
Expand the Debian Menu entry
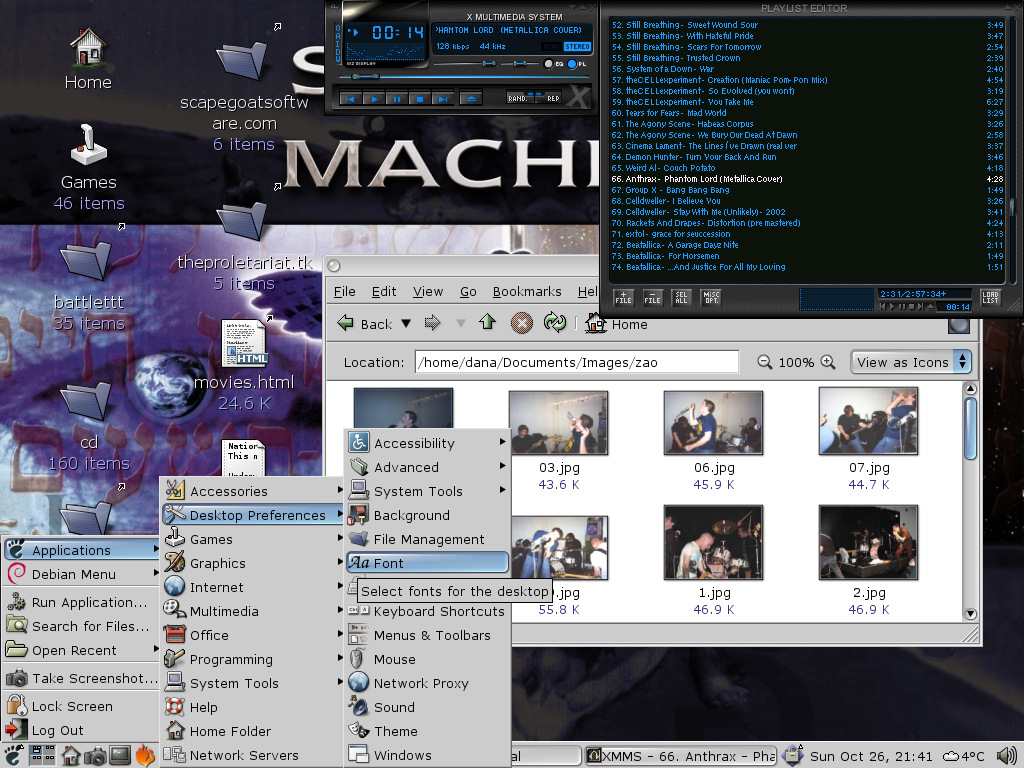click(82, 574)
